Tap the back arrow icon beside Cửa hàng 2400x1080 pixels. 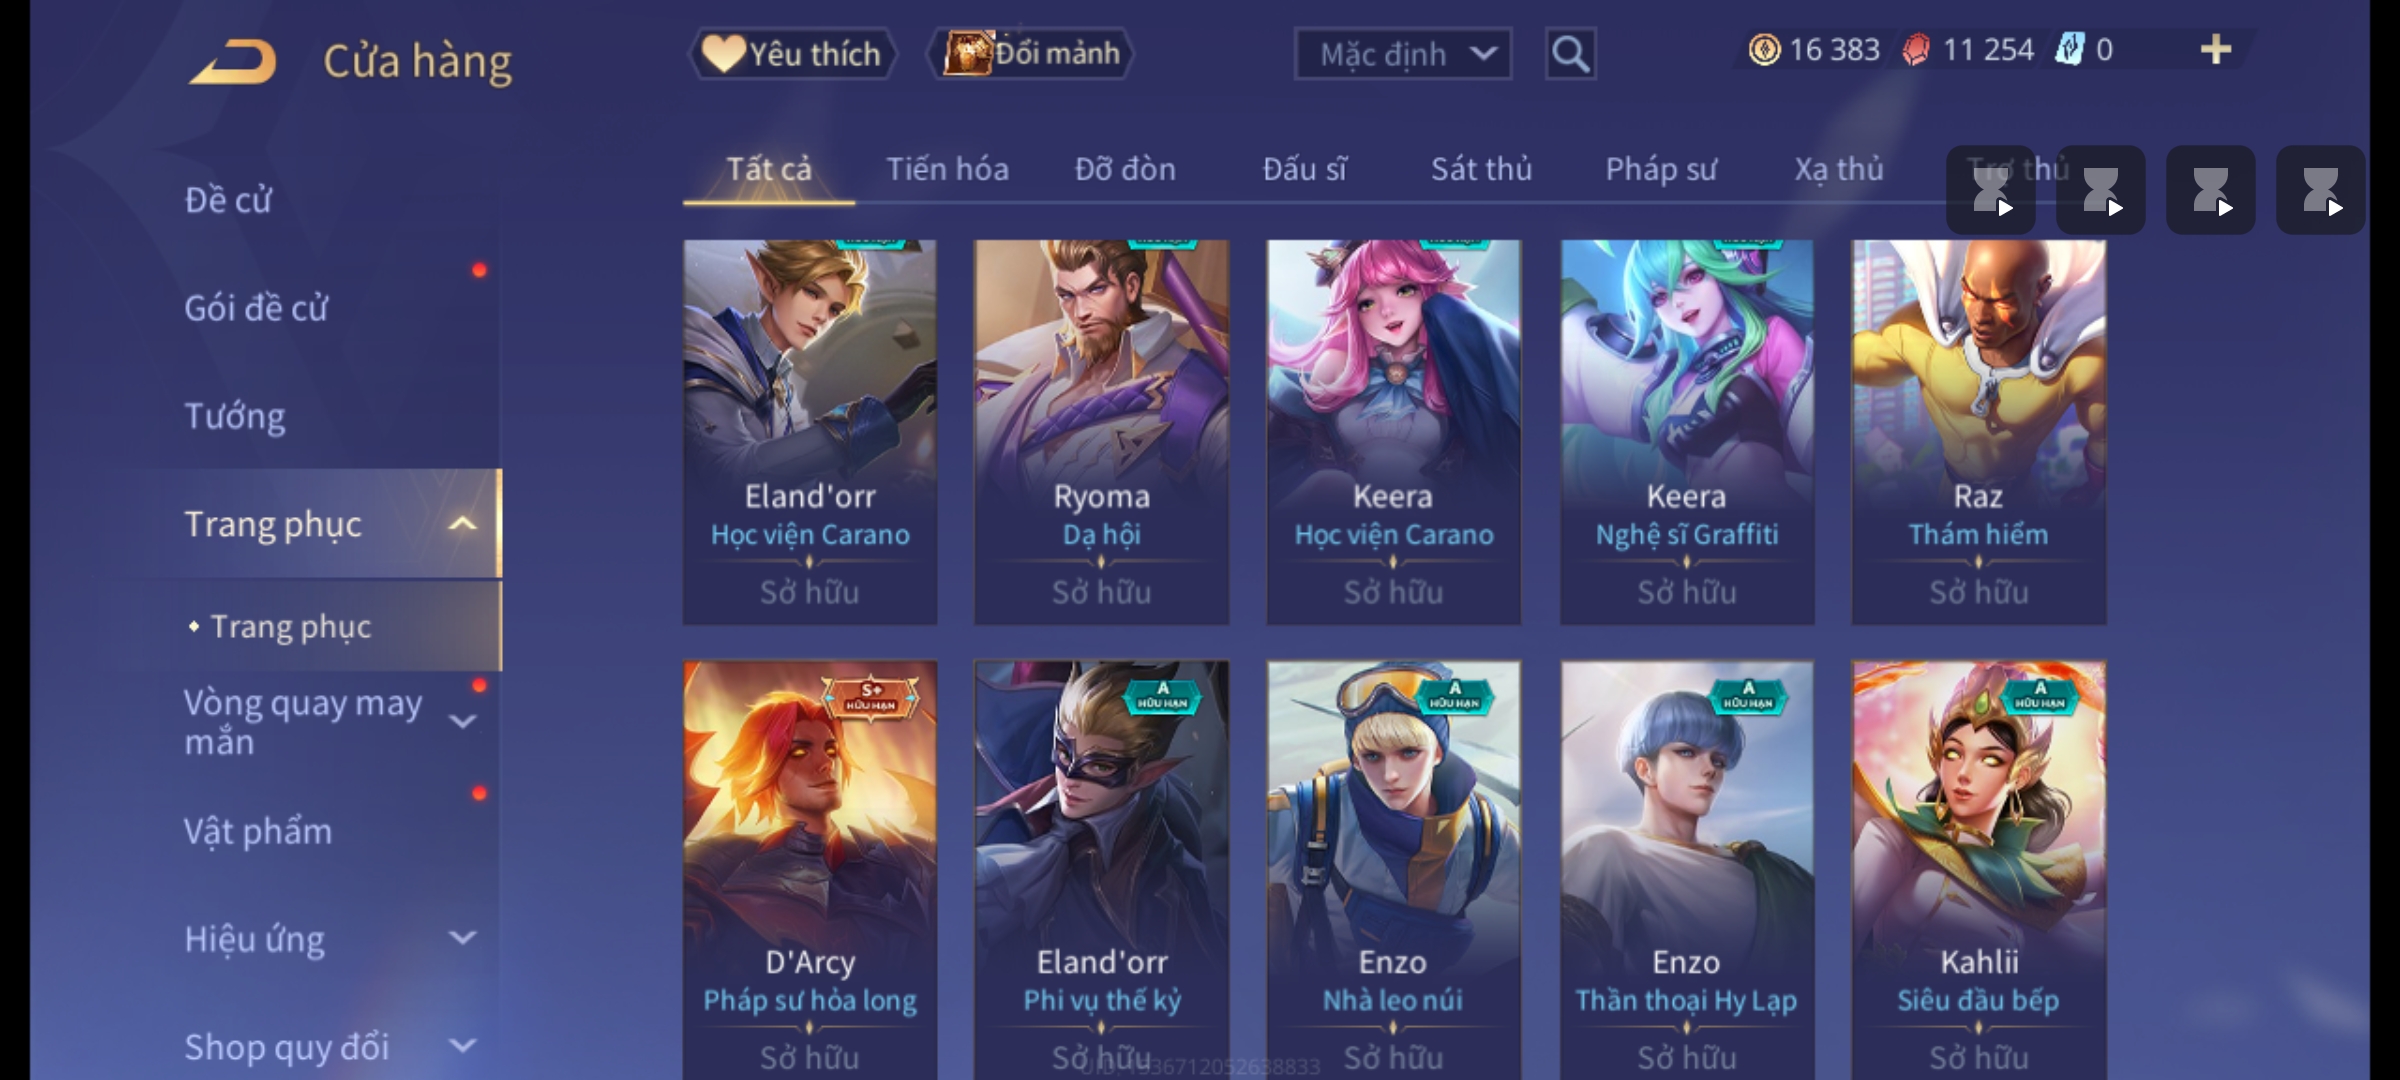233,62
